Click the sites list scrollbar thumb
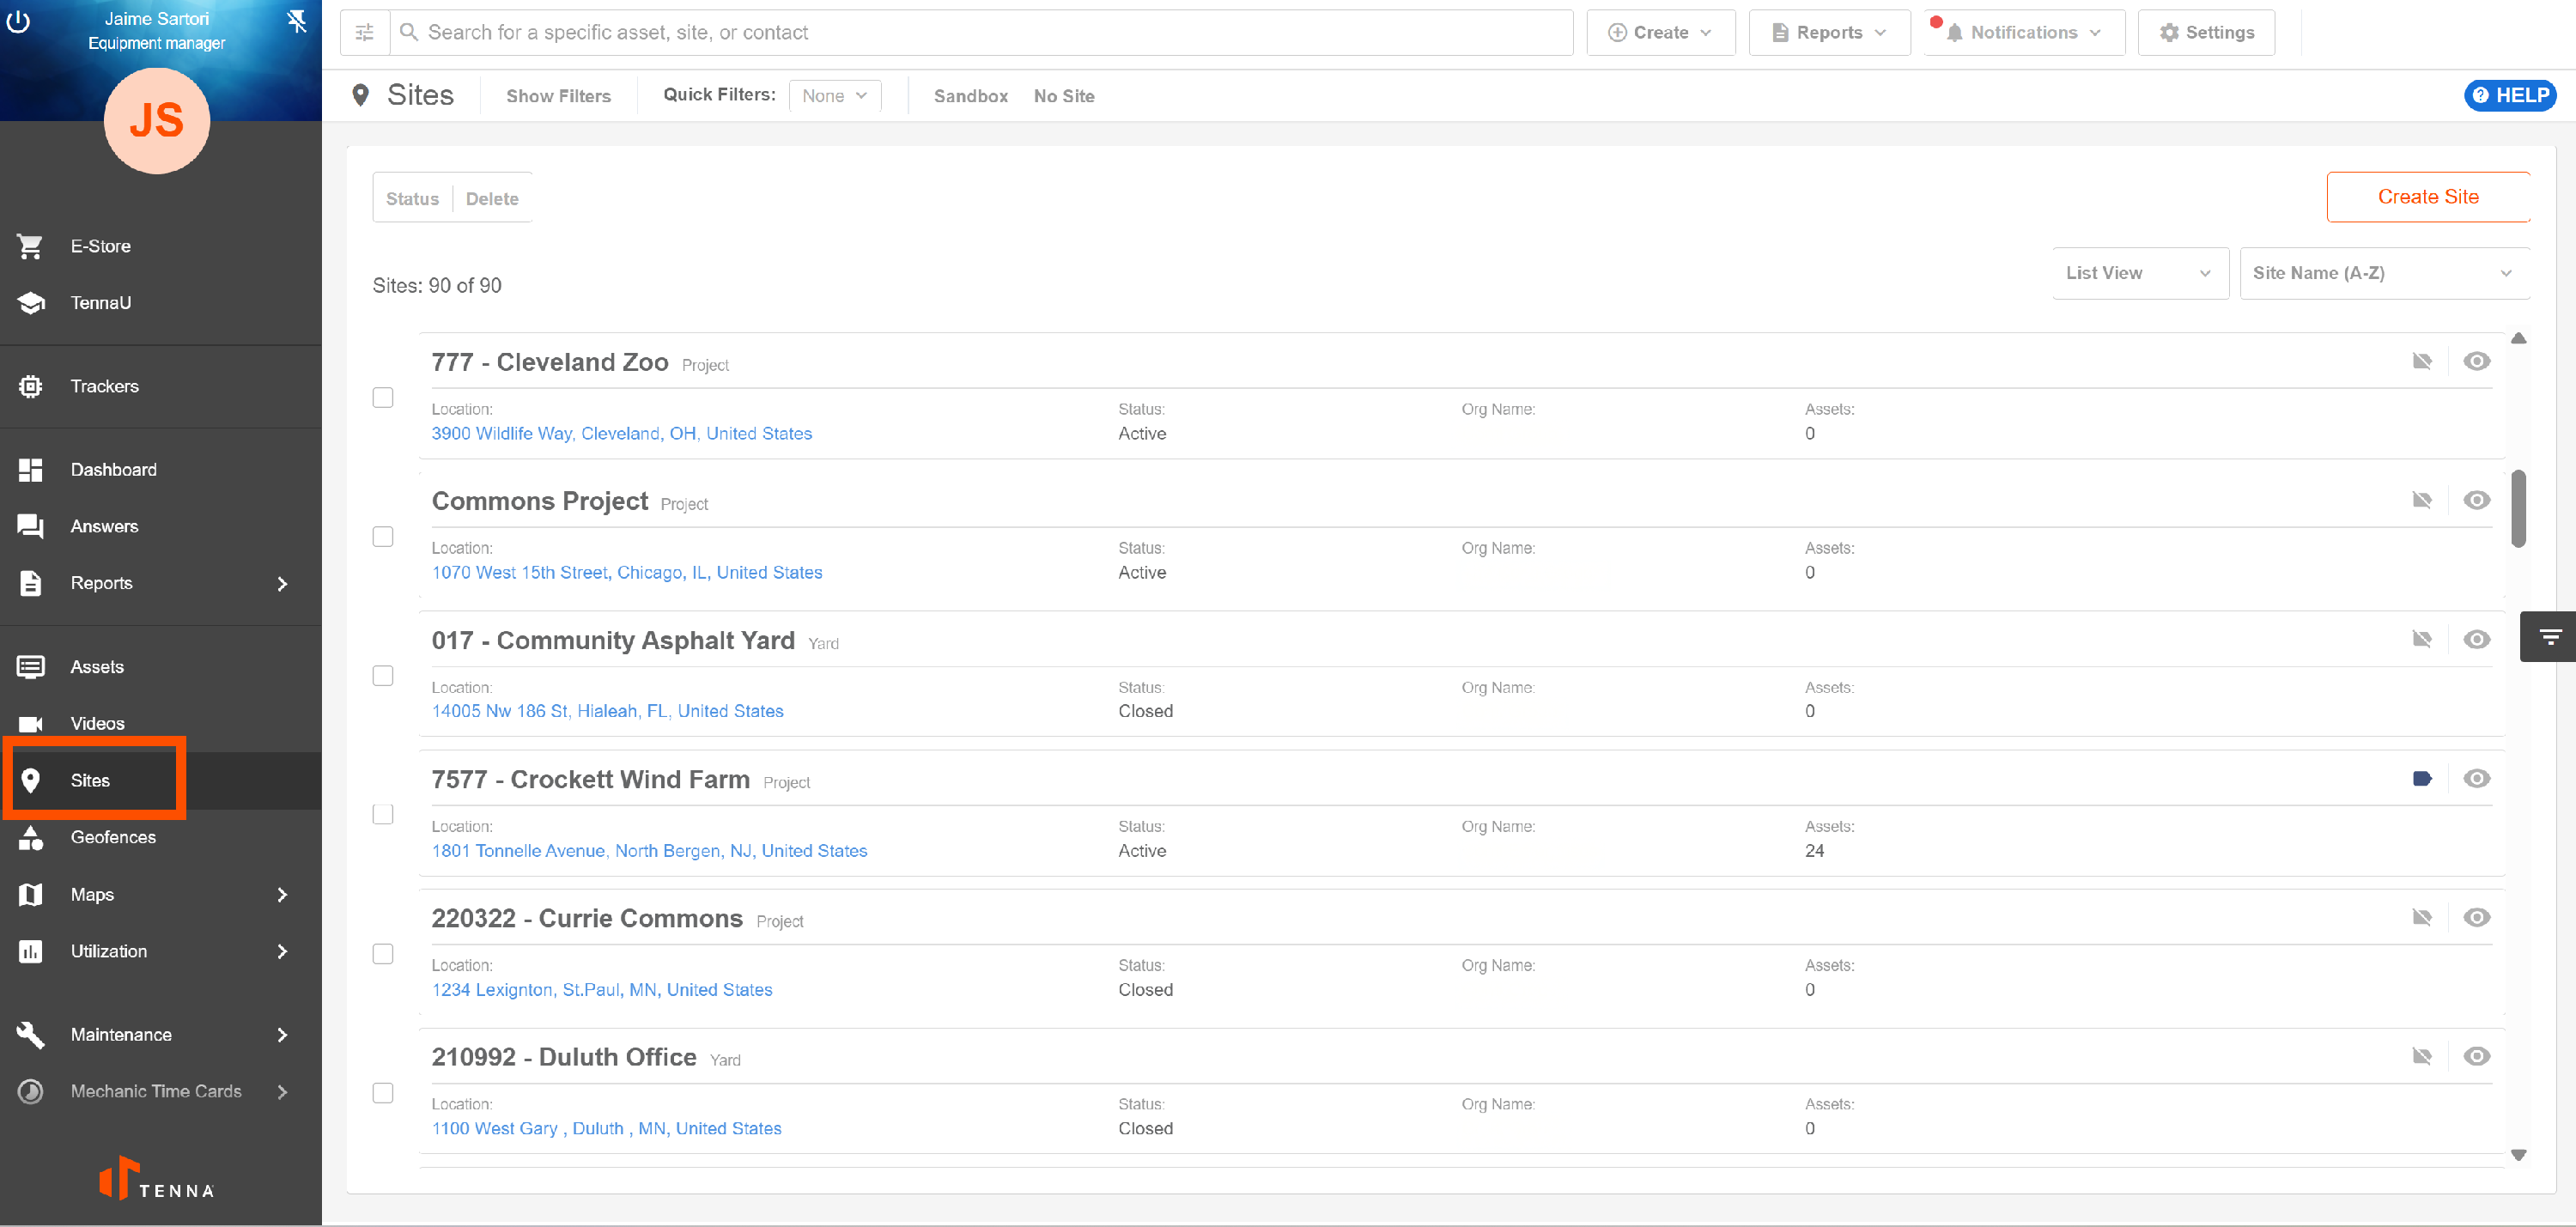The height and width of the screenshot is (1227, 2576). tap(2518, 508)
